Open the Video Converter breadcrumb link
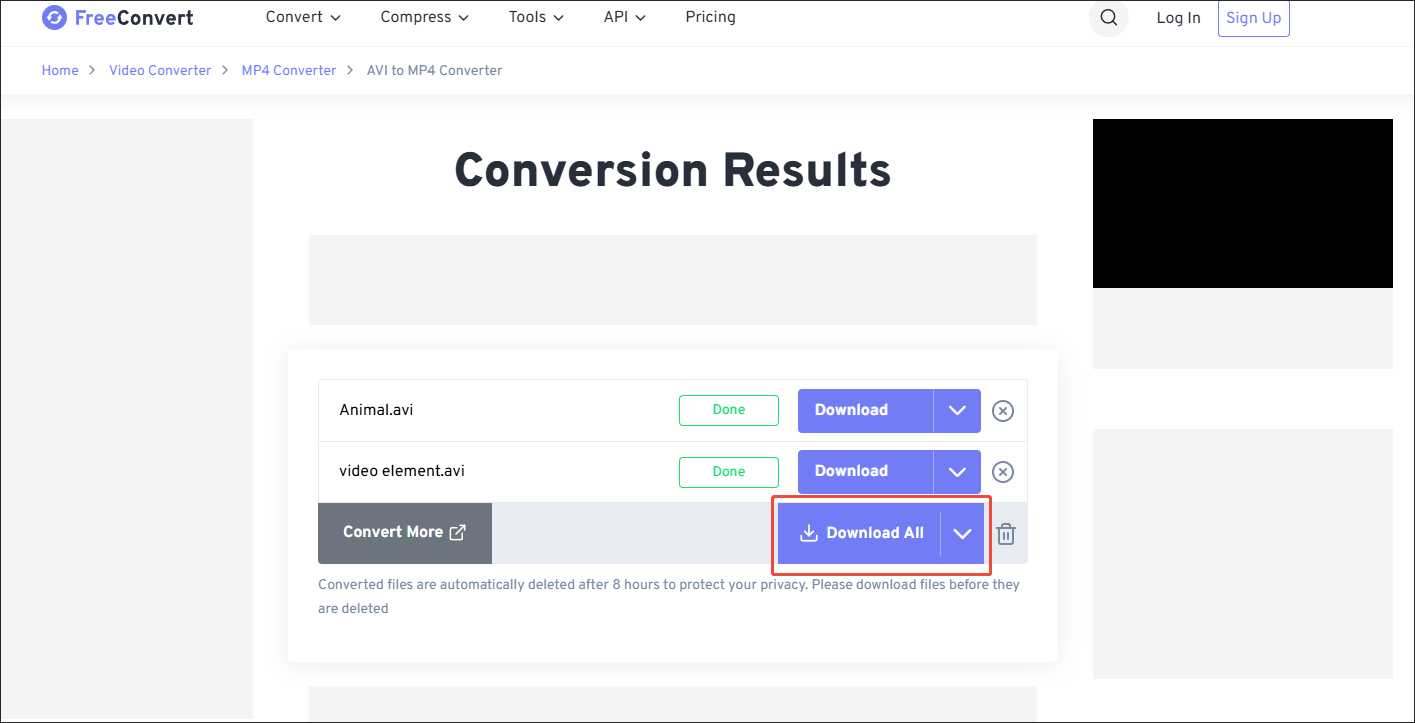 pos(160,70)
